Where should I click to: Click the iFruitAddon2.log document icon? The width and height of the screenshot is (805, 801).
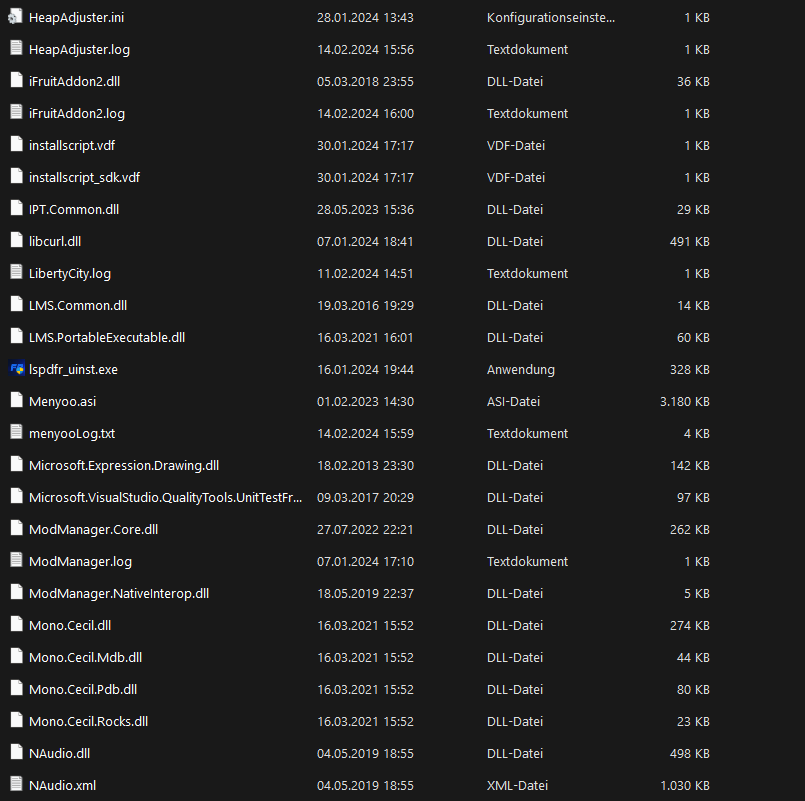click(x=16, y=112)
